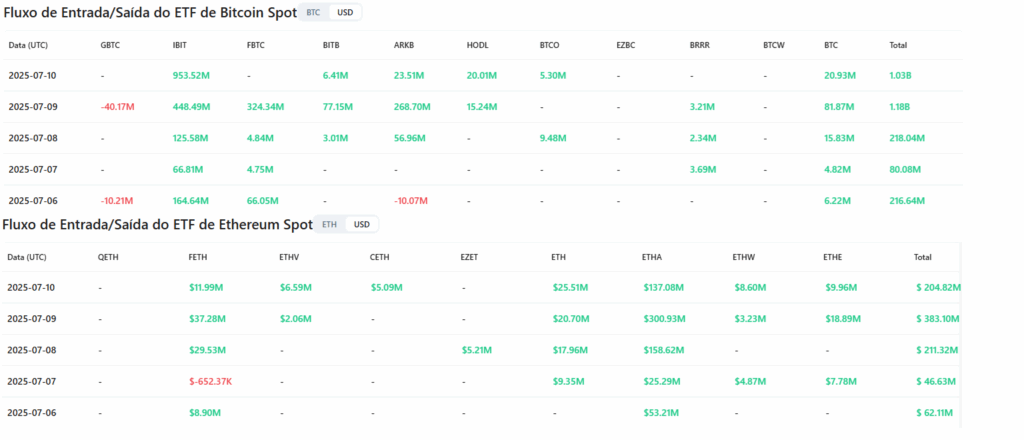Select Ethereum total $ 204.82M
Viewport: 1024px width, 440px height.
(938, 287)
